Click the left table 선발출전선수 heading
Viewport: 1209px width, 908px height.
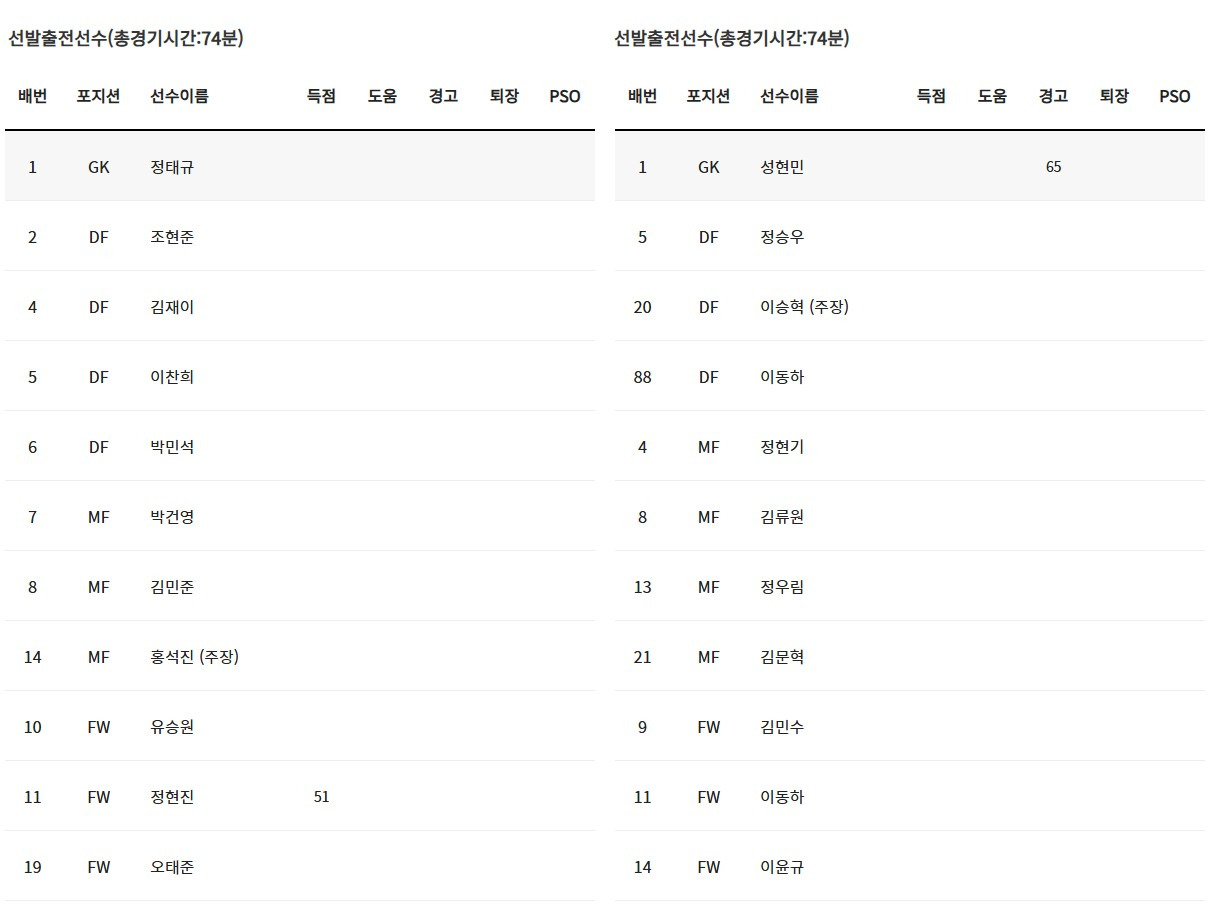[126, 38]
